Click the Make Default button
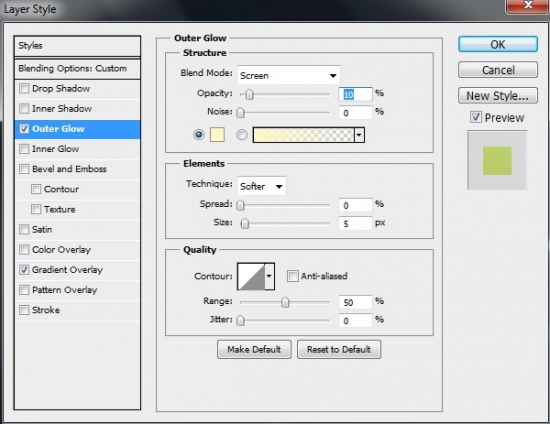Screen dimensions: 550x424 (x=254, y=349)
